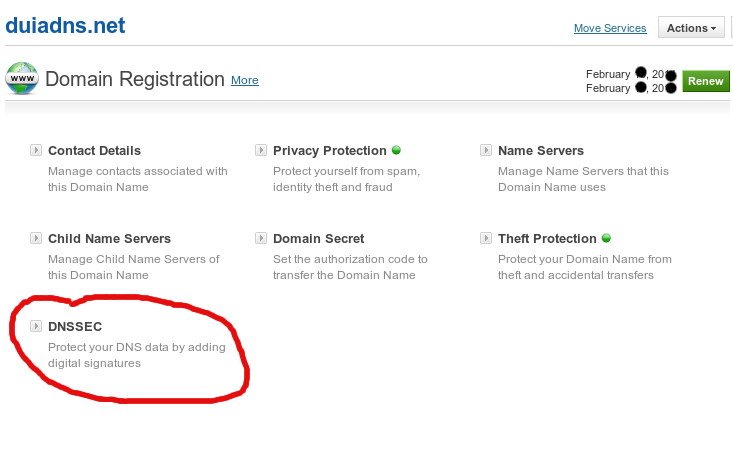This screenshot has height=452, width=733.
Task: Expand the DNSSEC arrow
Action: tap(36, 326)
